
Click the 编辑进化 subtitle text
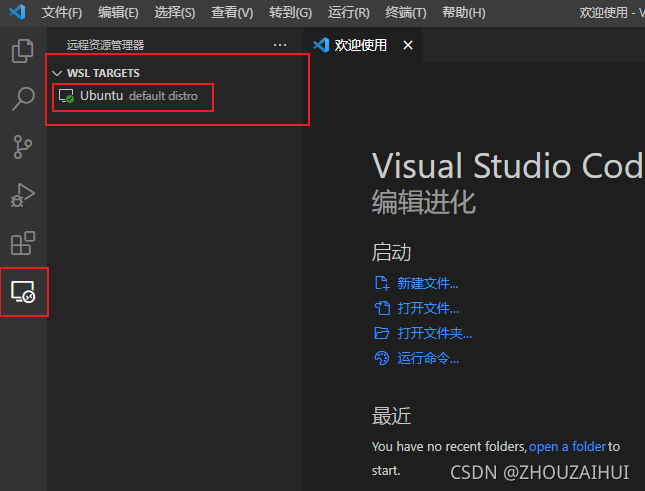[x=424, y=202]
